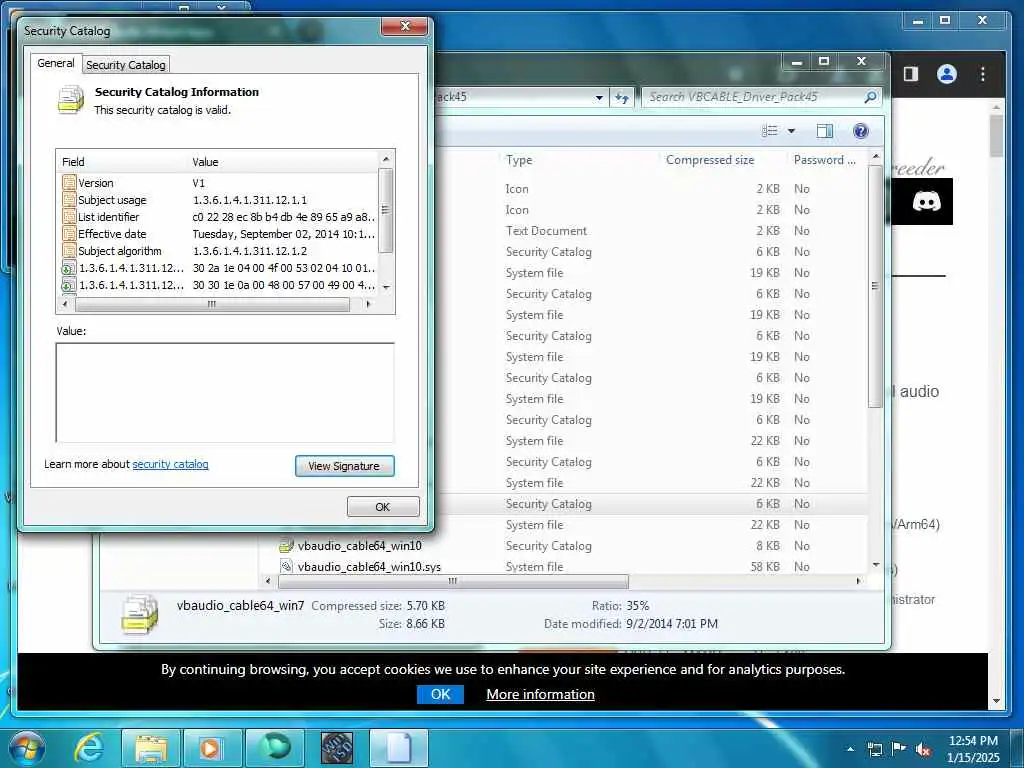Click the green sphere browser taskbar icon
This screenshot has width=1024, height=768.
[274, 748]
